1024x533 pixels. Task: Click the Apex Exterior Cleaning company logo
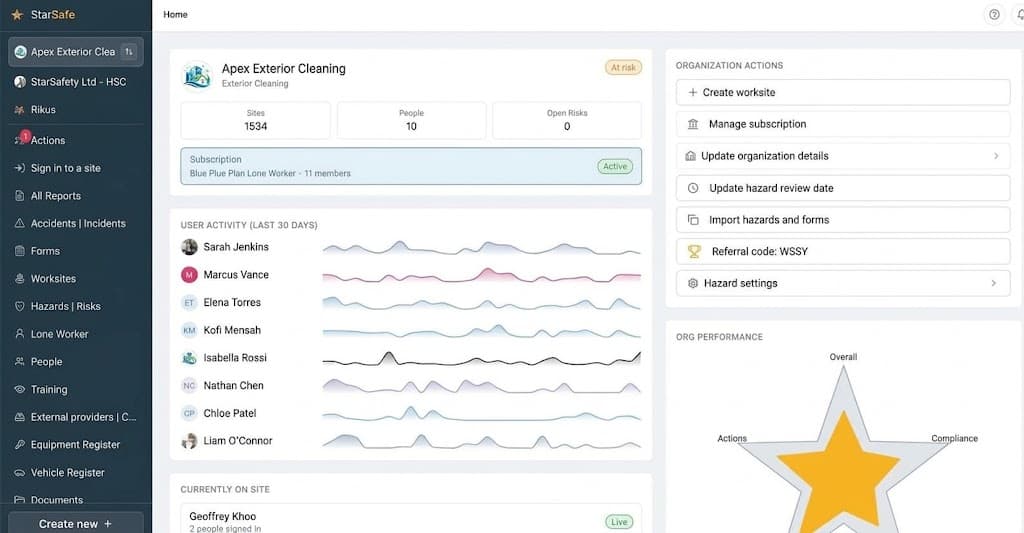click(x=197, y=76)
